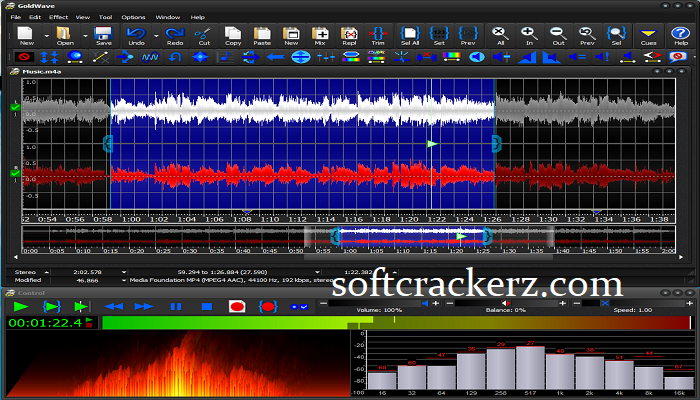Viewport: 700px width, 400px height.
Task: Paste the clipboard audio
Action: (x=262, y=36)
